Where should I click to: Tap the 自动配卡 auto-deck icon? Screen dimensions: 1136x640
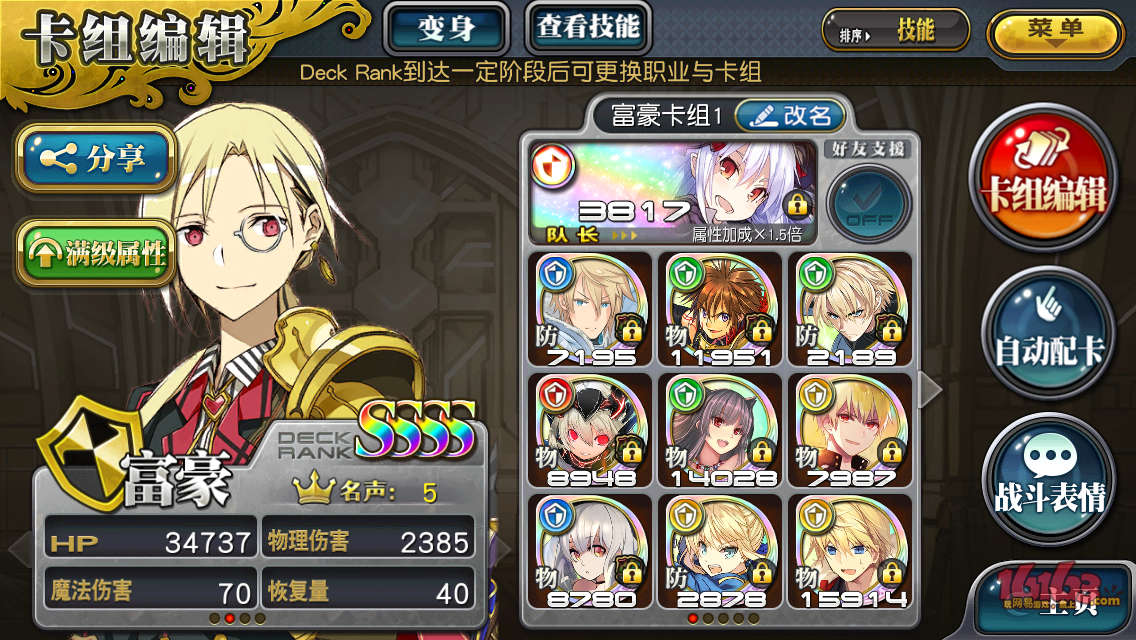click(x=1048, y=333)
